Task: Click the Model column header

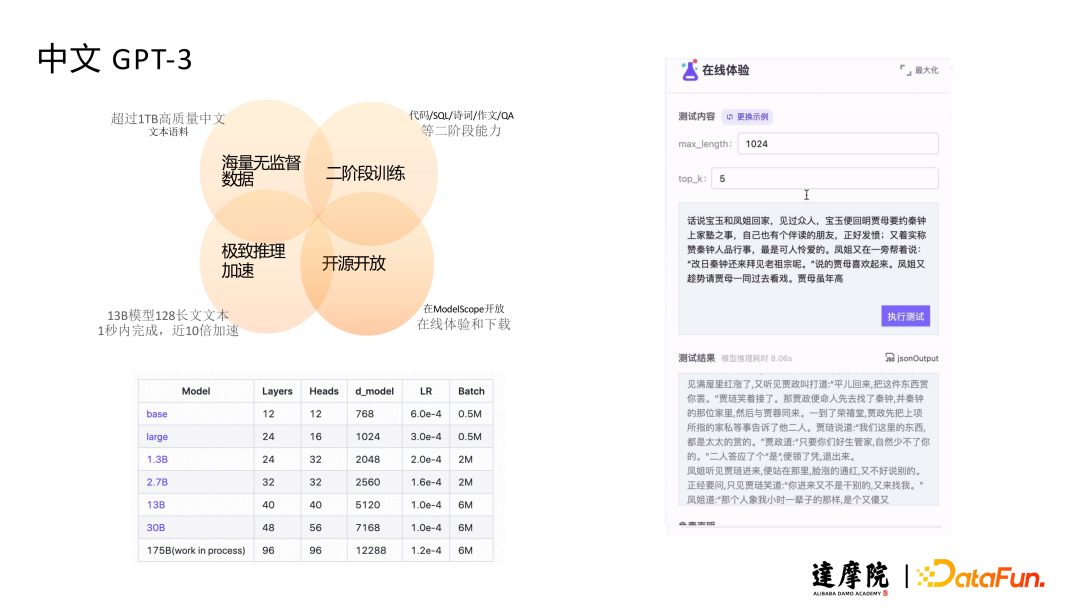Action: tap(196, 391)
